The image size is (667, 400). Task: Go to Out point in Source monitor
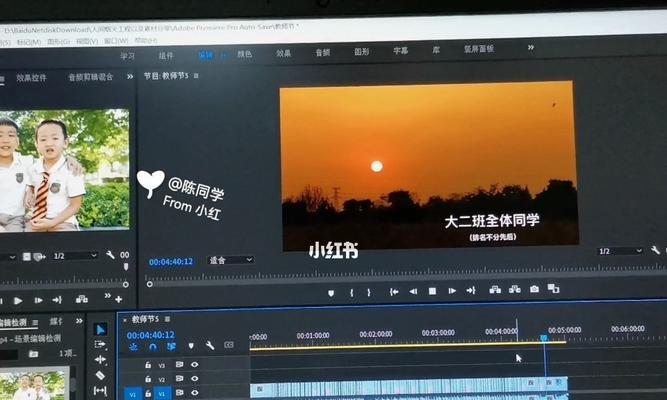[57, 300]
